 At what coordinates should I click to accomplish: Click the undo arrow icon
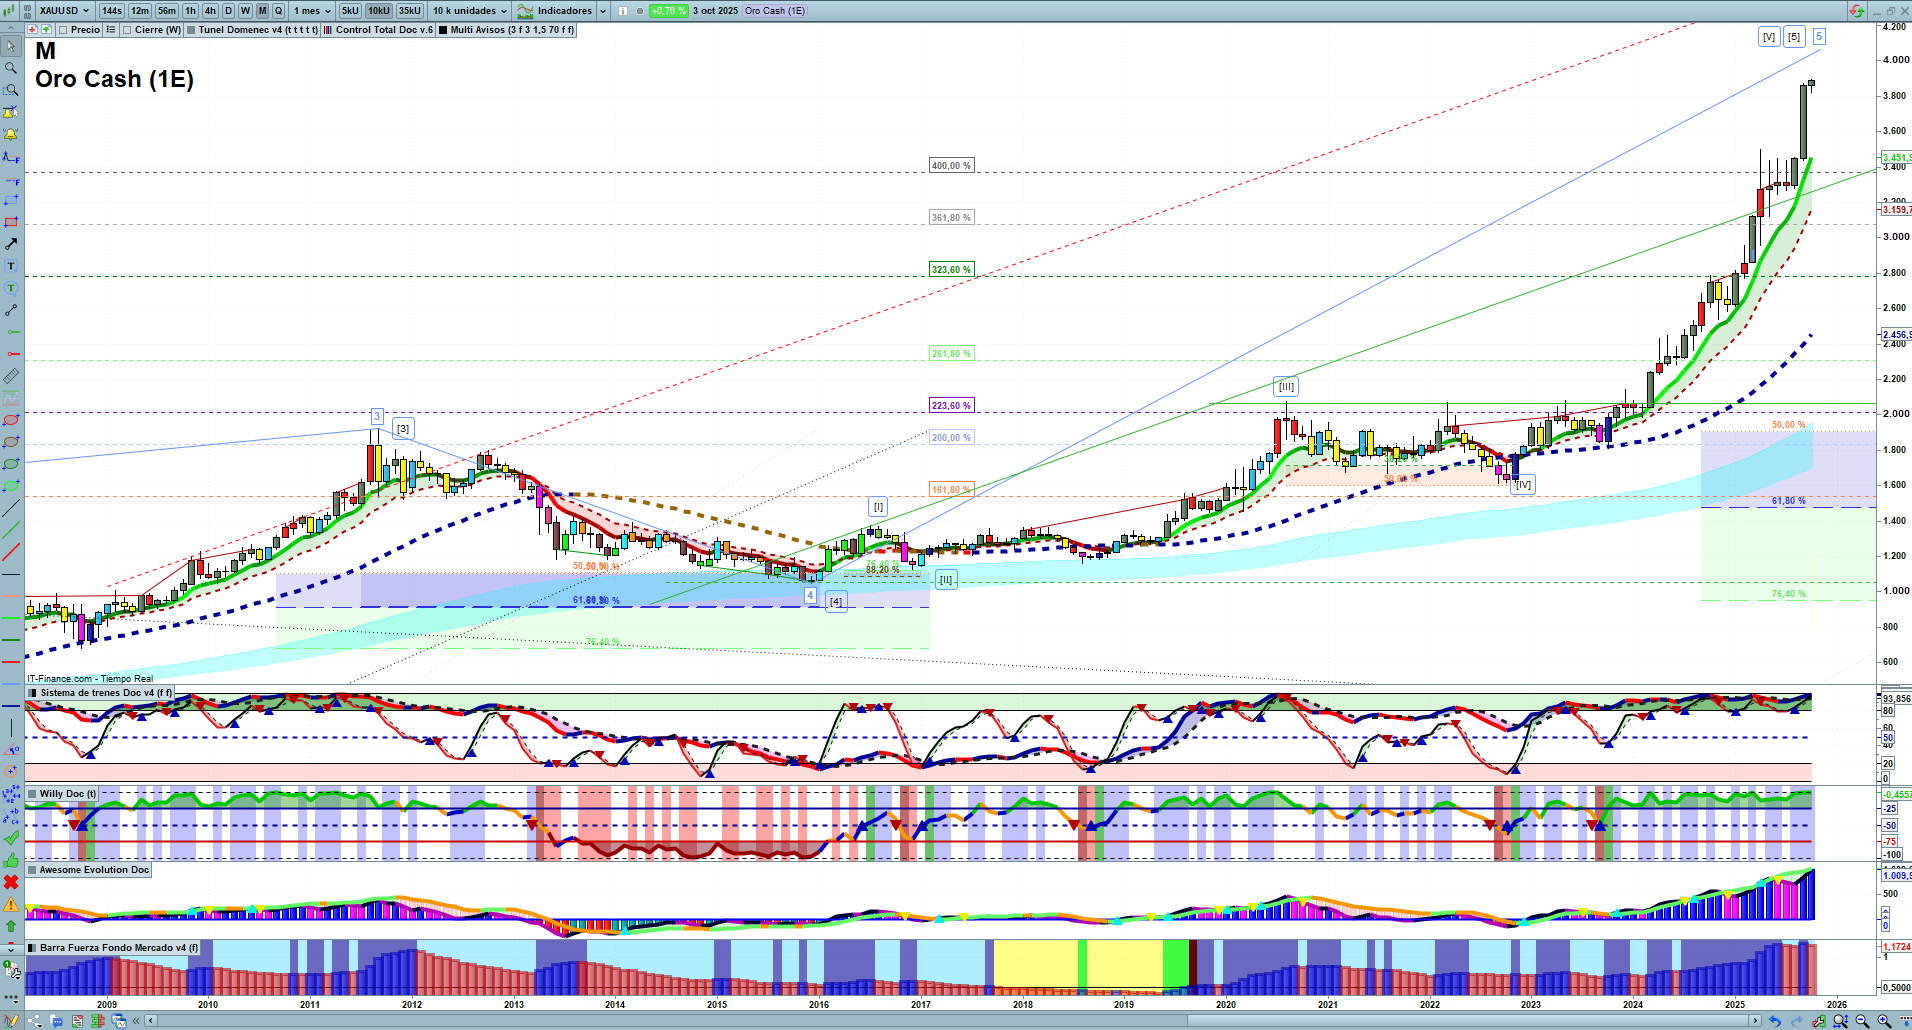point(1774,1021)
